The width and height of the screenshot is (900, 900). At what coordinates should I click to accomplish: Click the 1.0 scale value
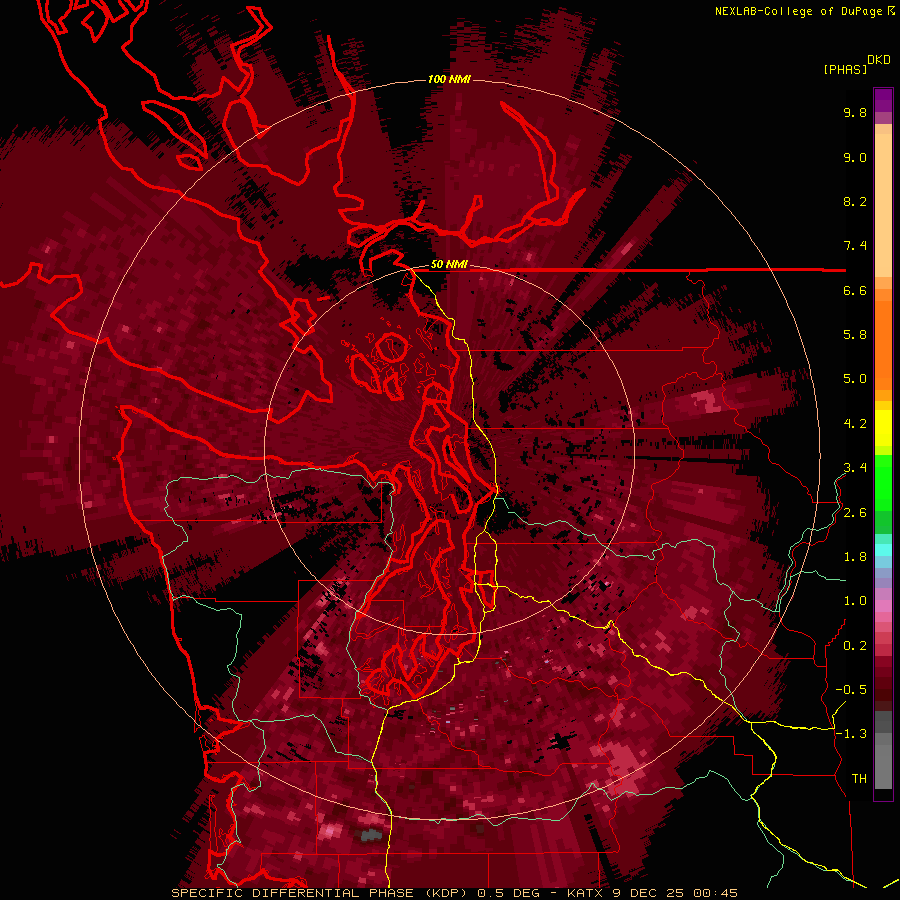(x=855, y=601)
